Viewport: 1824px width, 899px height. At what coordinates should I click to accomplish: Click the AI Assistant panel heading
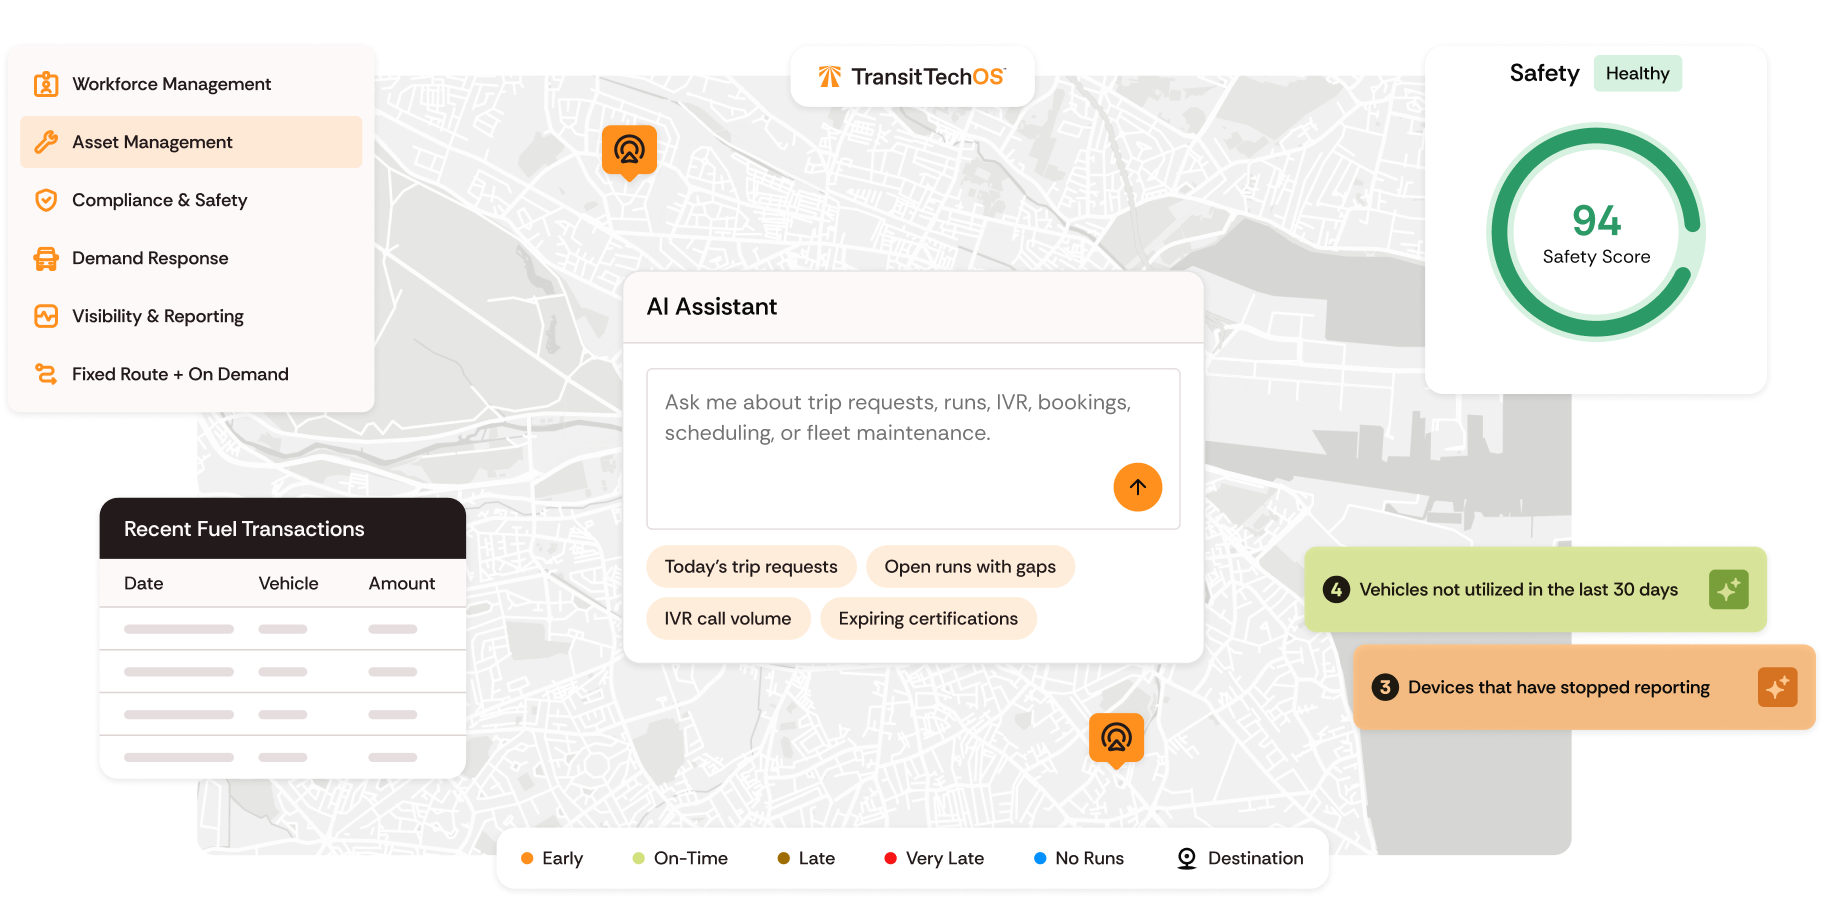tap(712, 307)
